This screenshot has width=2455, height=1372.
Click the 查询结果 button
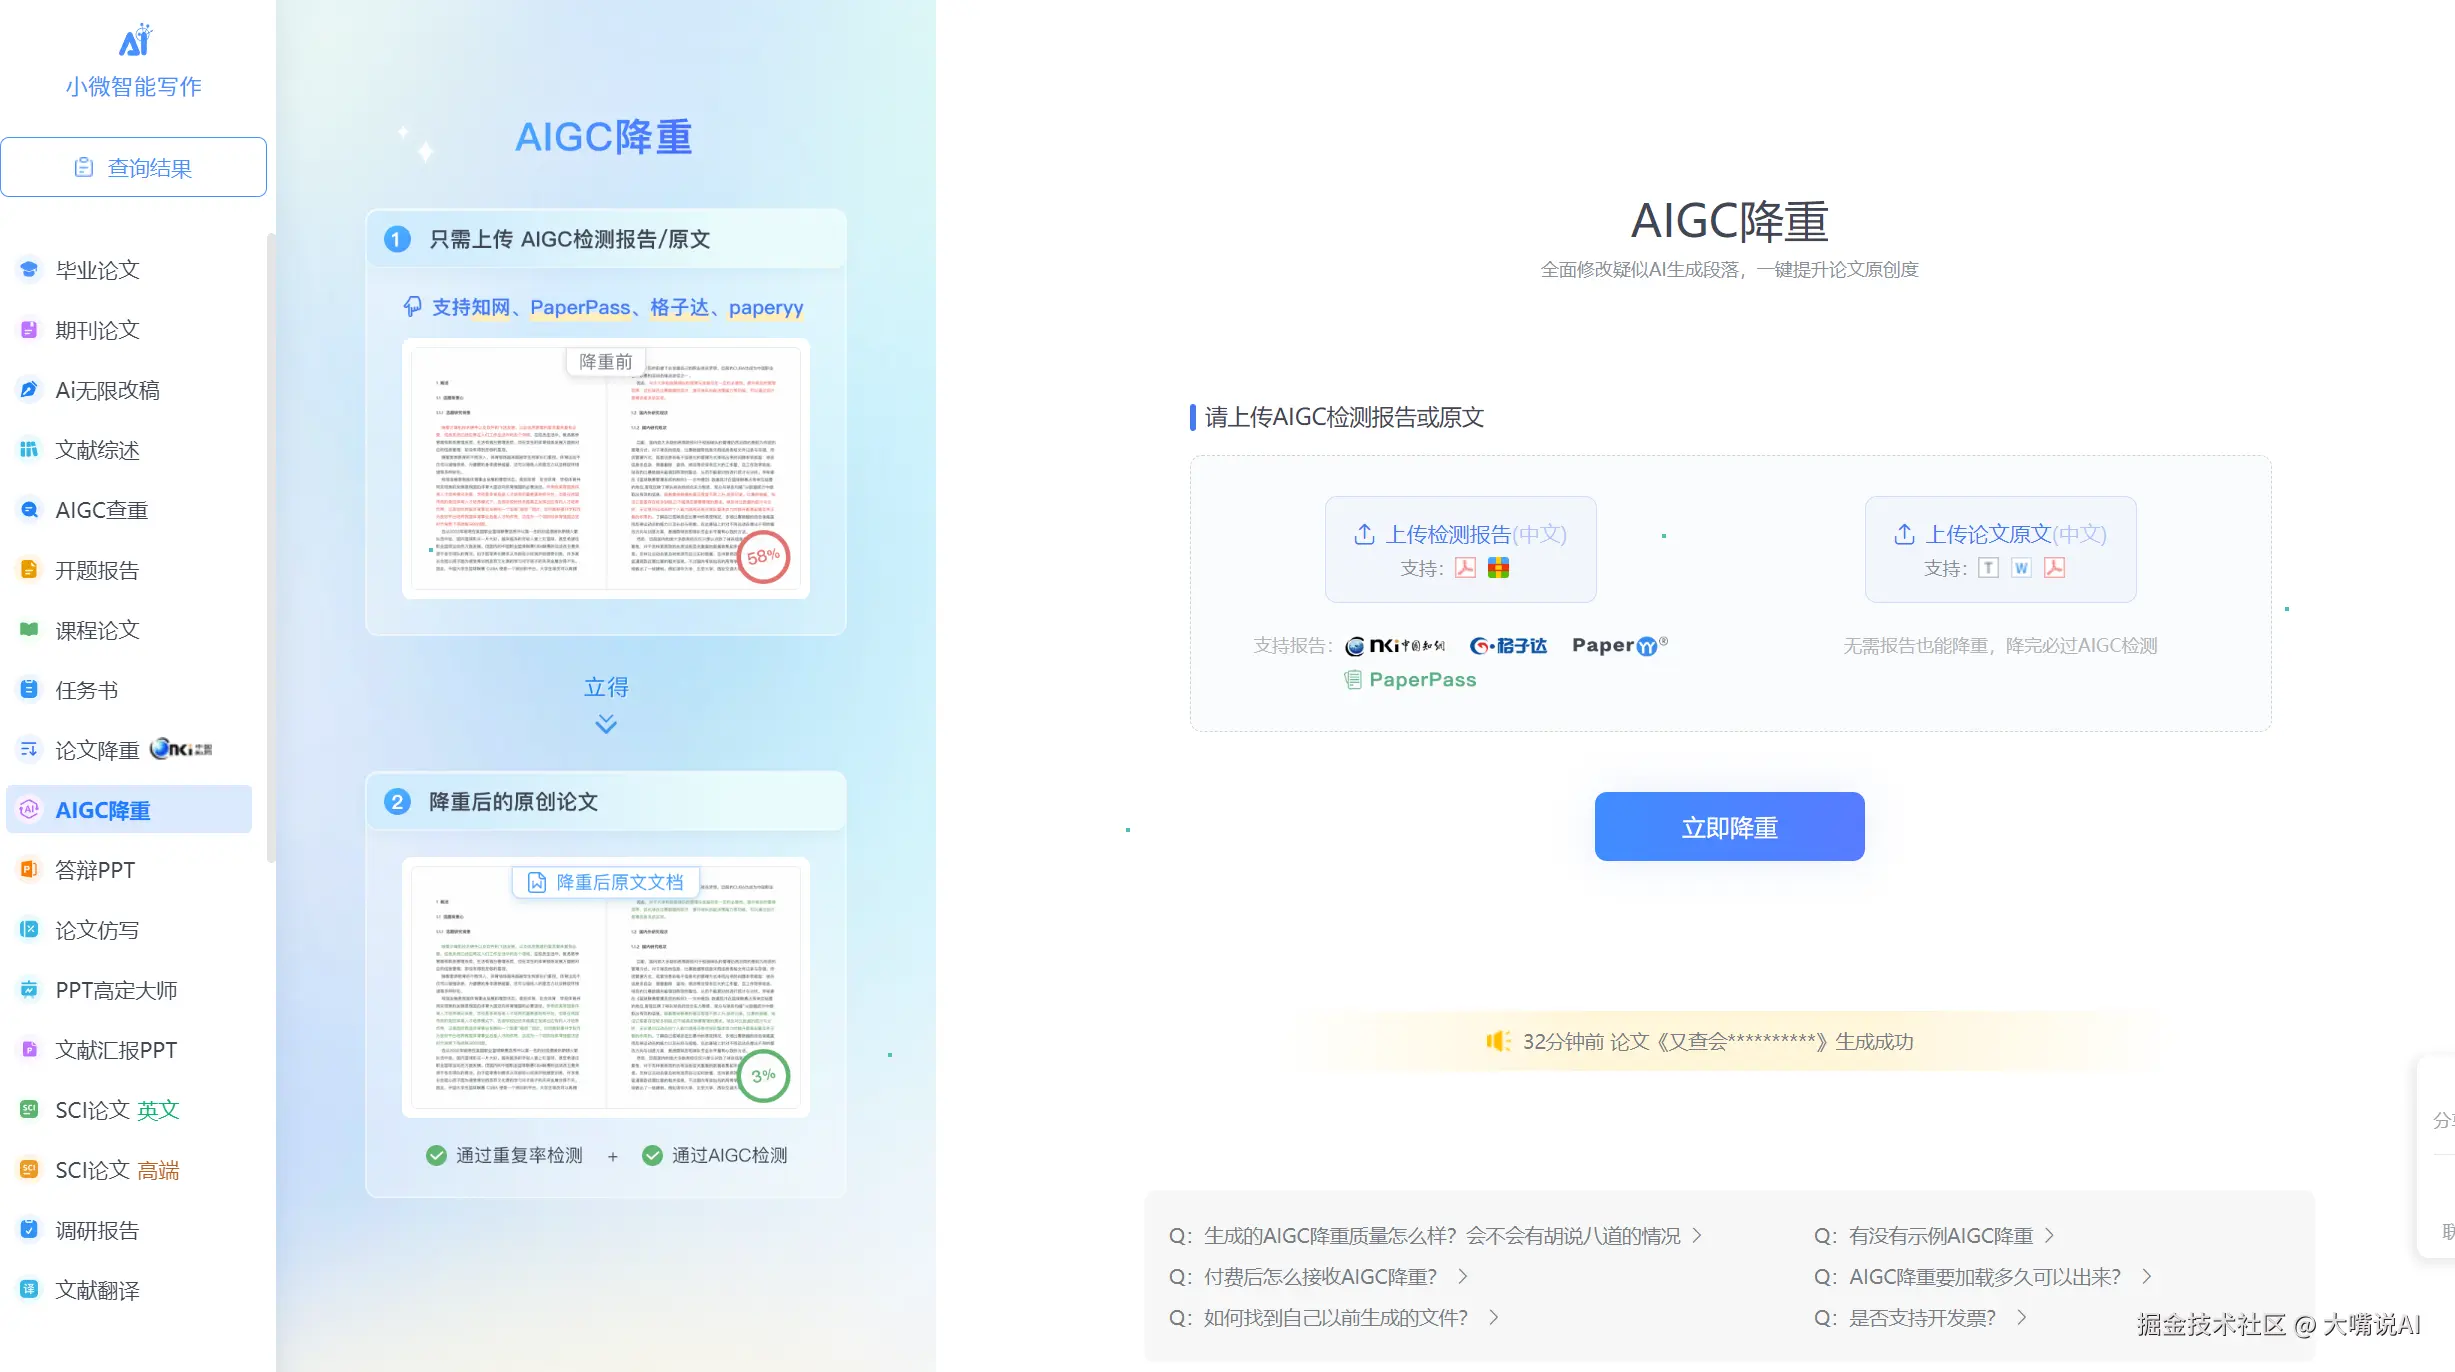134,167
